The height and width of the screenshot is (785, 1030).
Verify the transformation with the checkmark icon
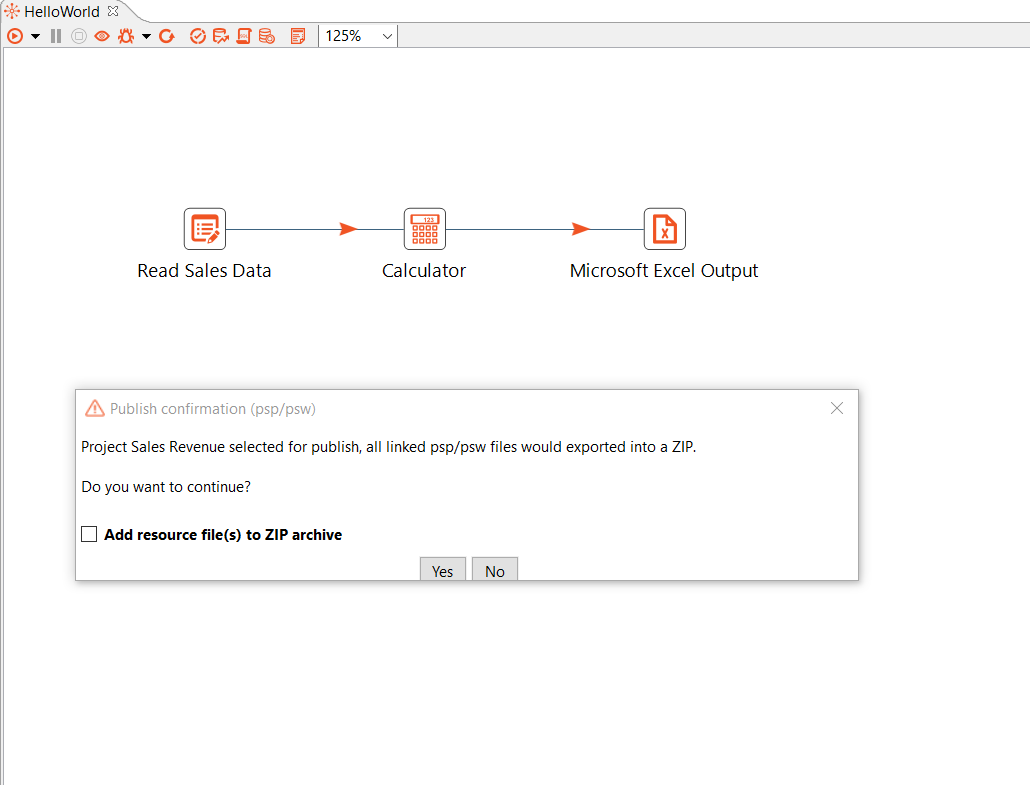coord(198,36)
